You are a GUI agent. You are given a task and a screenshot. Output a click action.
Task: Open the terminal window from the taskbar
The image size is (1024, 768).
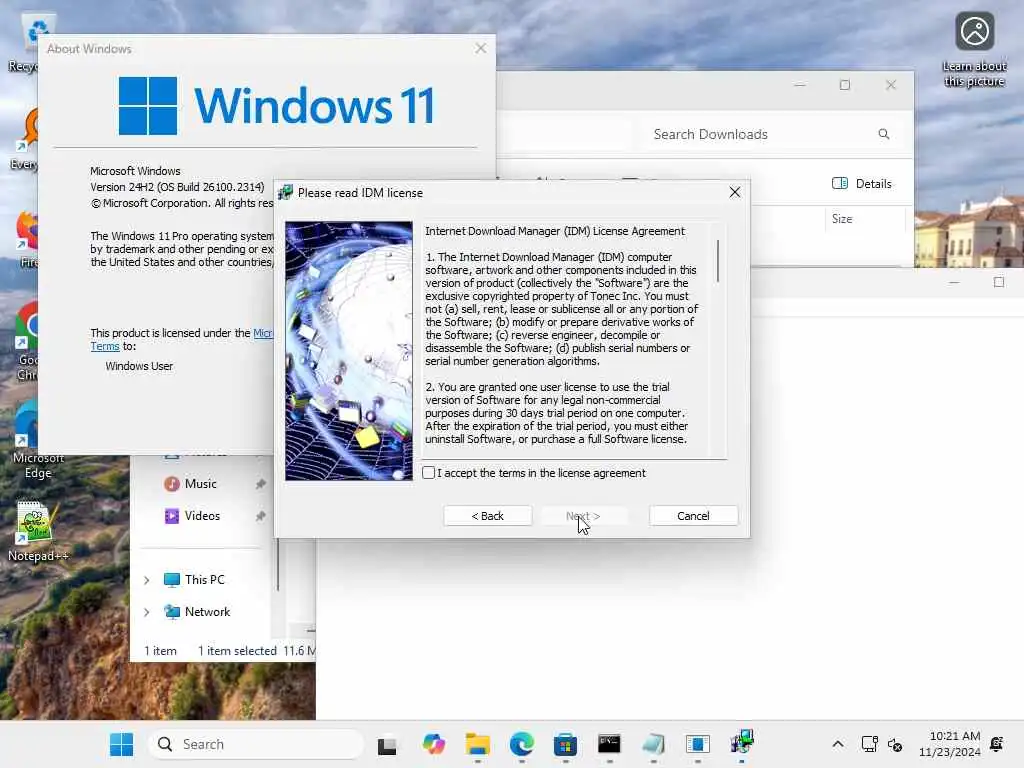point(609,744)
